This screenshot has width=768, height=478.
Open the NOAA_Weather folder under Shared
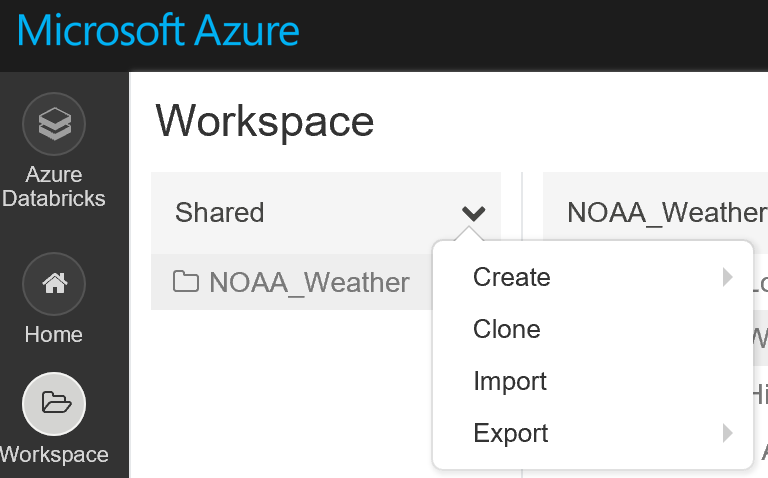[308, 283]
